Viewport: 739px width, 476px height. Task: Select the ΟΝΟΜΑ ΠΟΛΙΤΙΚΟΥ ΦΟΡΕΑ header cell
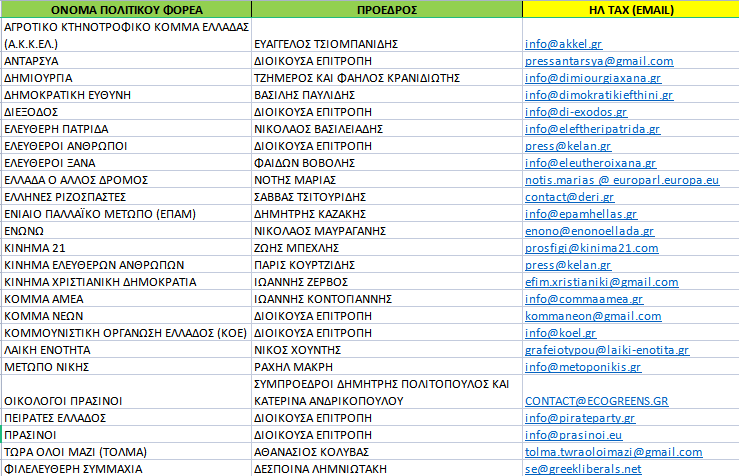124,9
